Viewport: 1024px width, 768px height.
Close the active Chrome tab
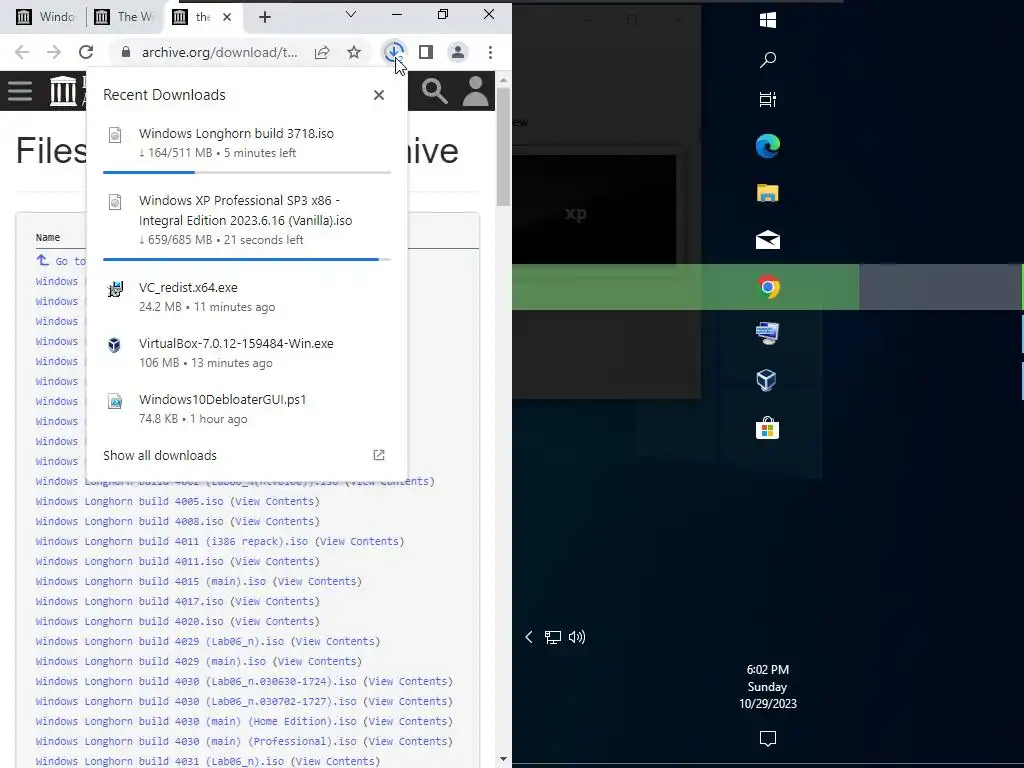coord(227,17)
